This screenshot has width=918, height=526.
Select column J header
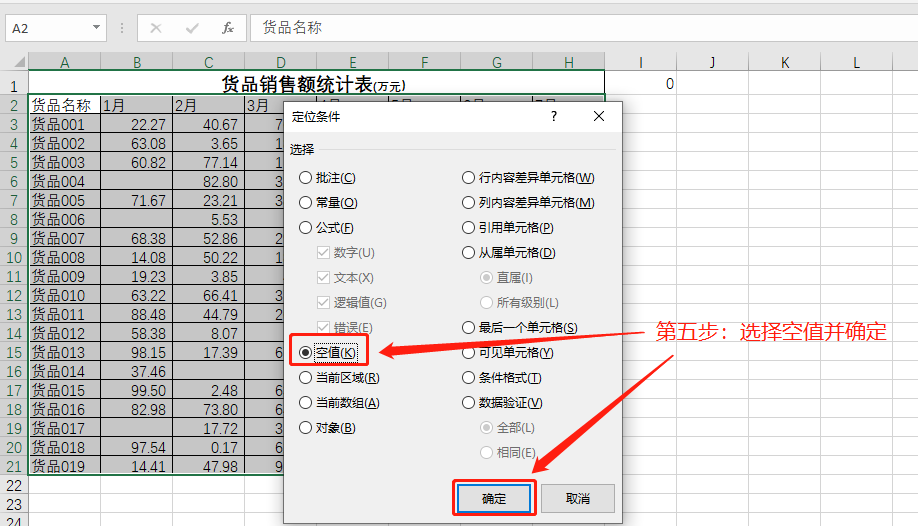pyautogui.click(x=713, y=62)
